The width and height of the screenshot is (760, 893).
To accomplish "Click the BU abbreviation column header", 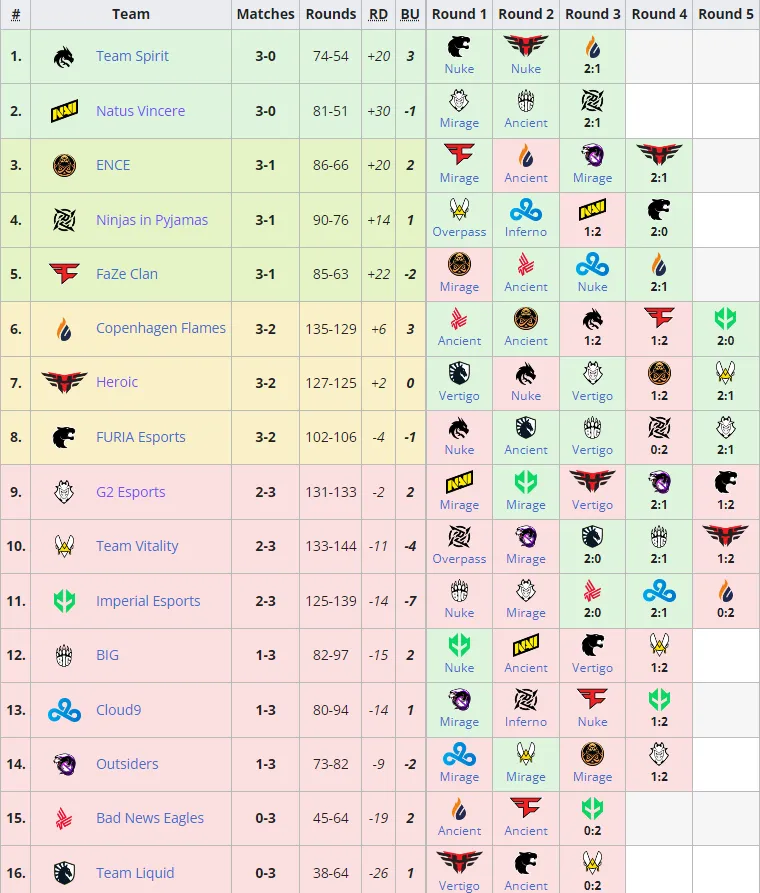I will click(410, 14).
